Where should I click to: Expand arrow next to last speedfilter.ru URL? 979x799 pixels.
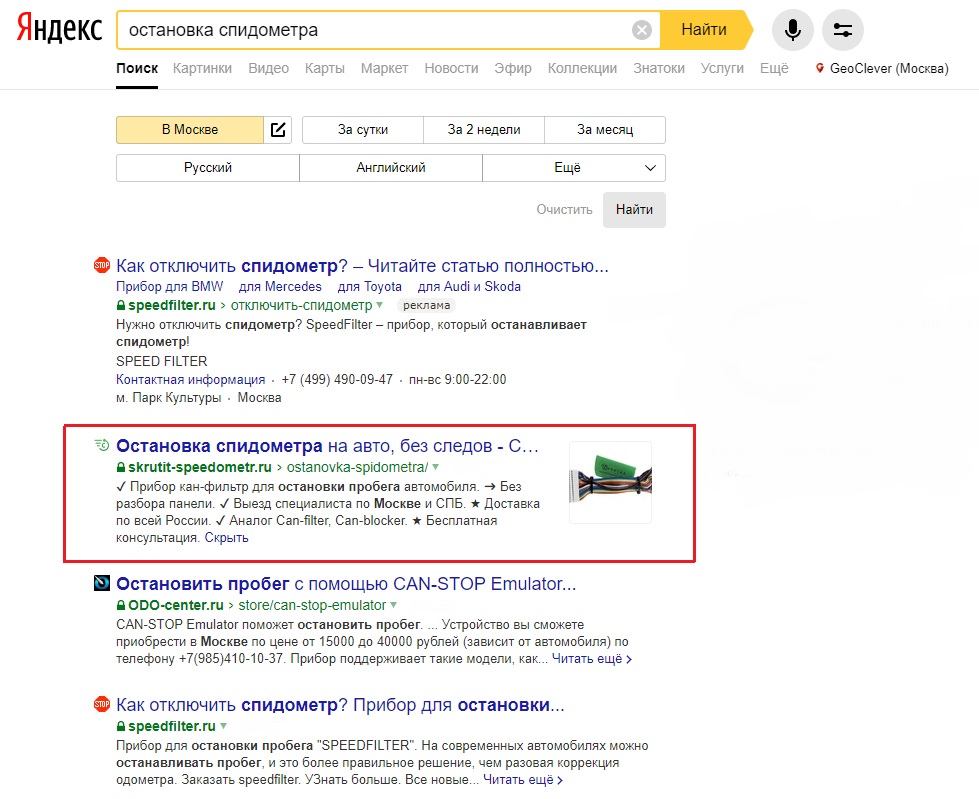pyautogui.click(x=223, y=727)
